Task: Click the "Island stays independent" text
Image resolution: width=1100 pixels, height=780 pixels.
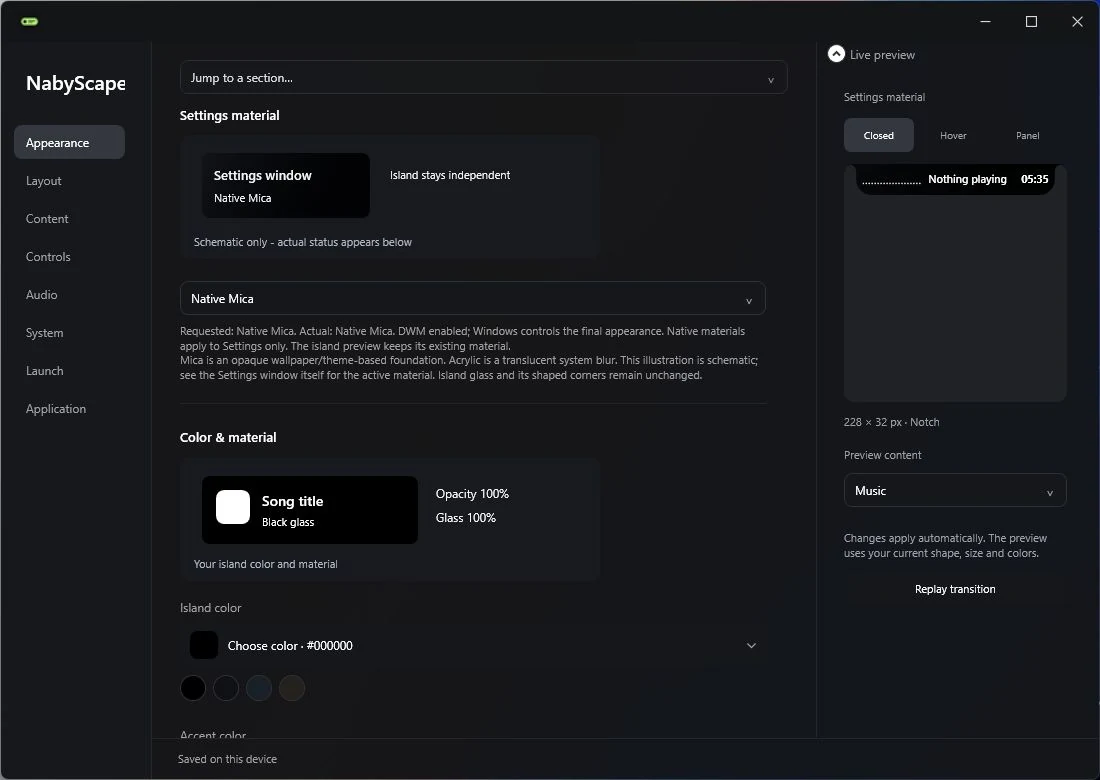Action: pos(450,175)
